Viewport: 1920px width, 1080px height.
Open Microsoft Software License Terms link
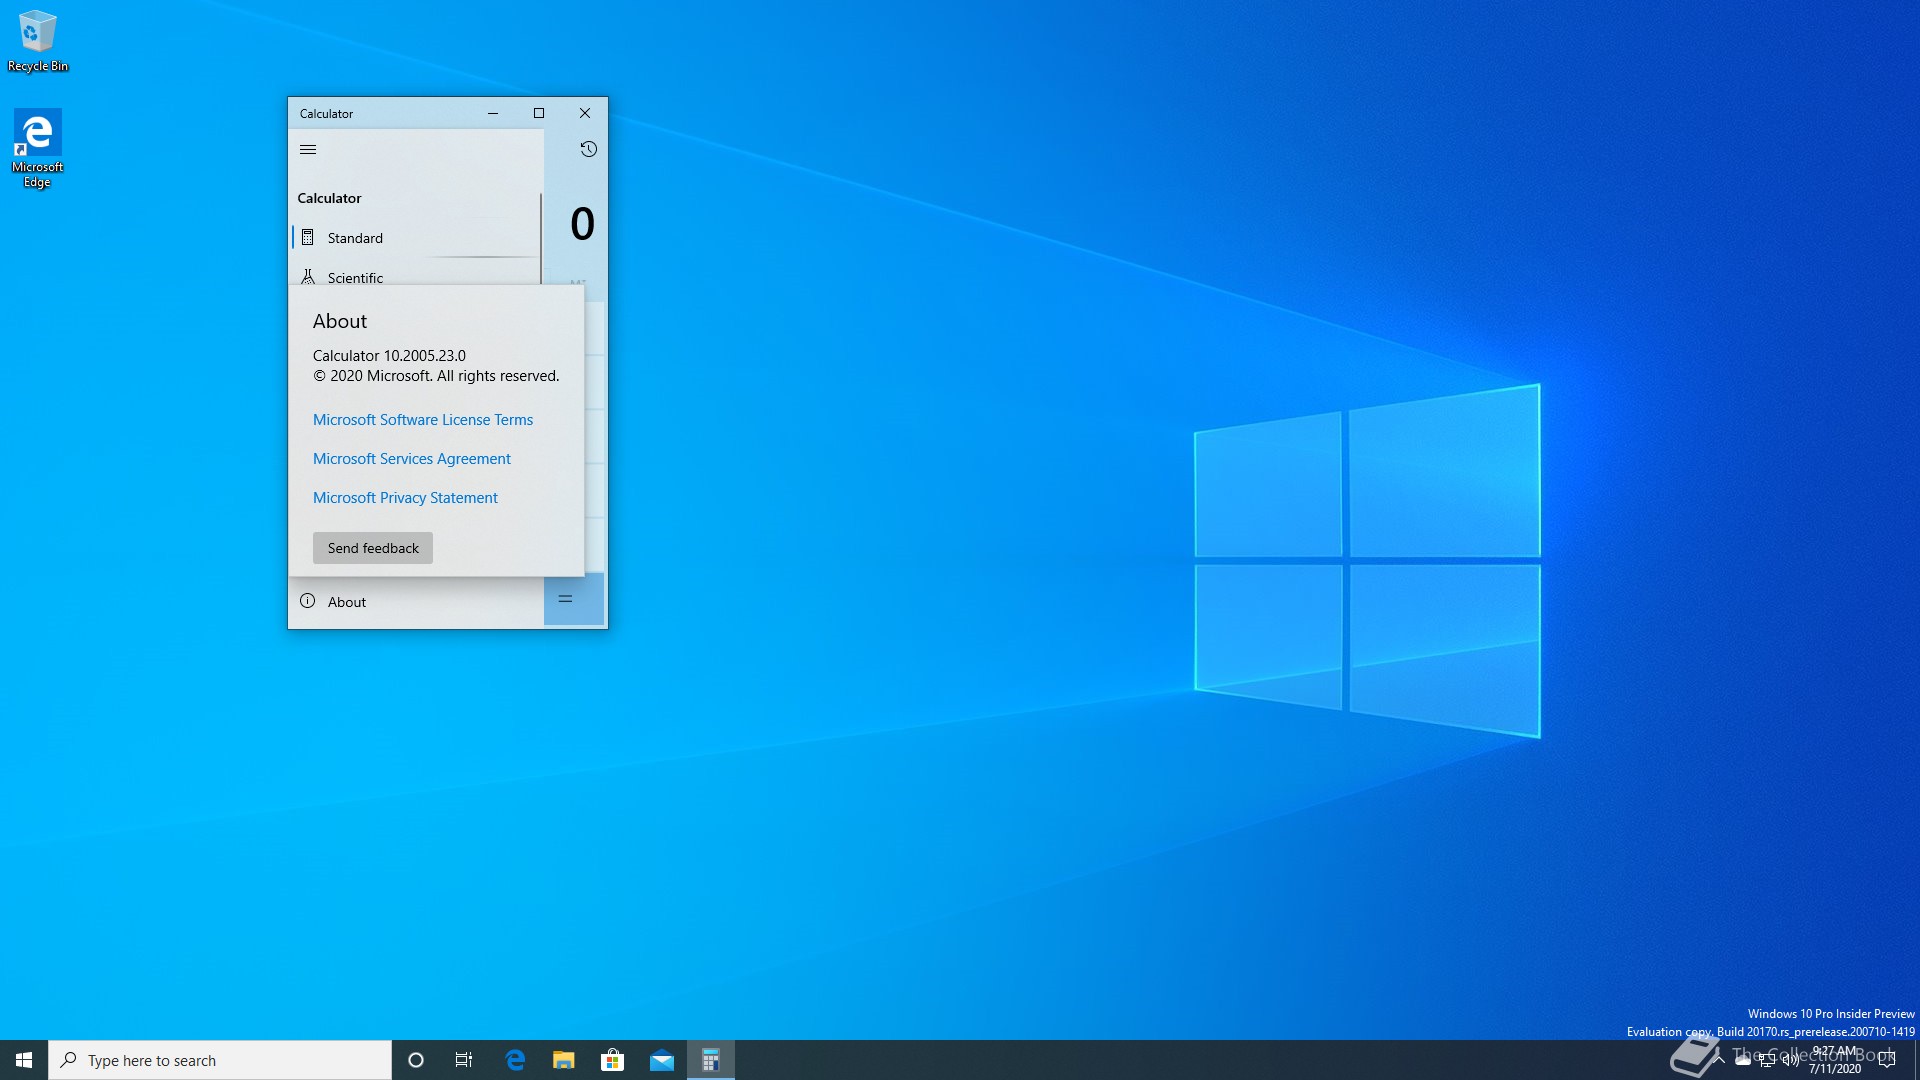pyautogui.click(x=423, y=420)
